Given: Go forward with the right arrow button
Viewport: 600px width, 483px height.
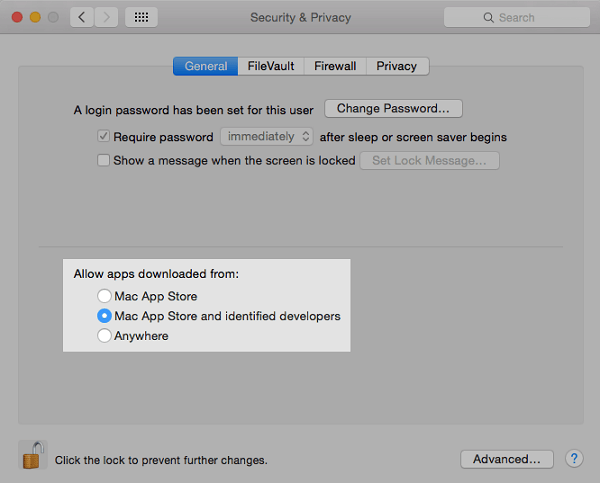Looking at the screenshot, I should 106,17.
